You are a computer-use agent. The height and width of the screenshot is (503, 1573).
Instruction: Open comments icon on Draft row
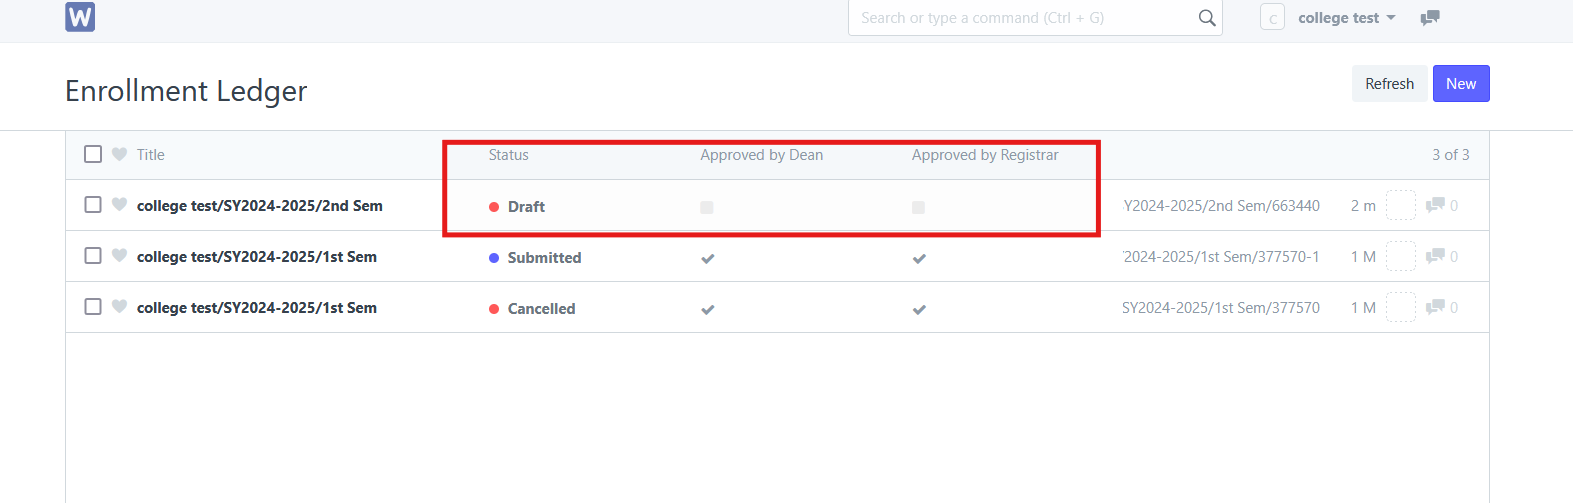[1435, 205]
